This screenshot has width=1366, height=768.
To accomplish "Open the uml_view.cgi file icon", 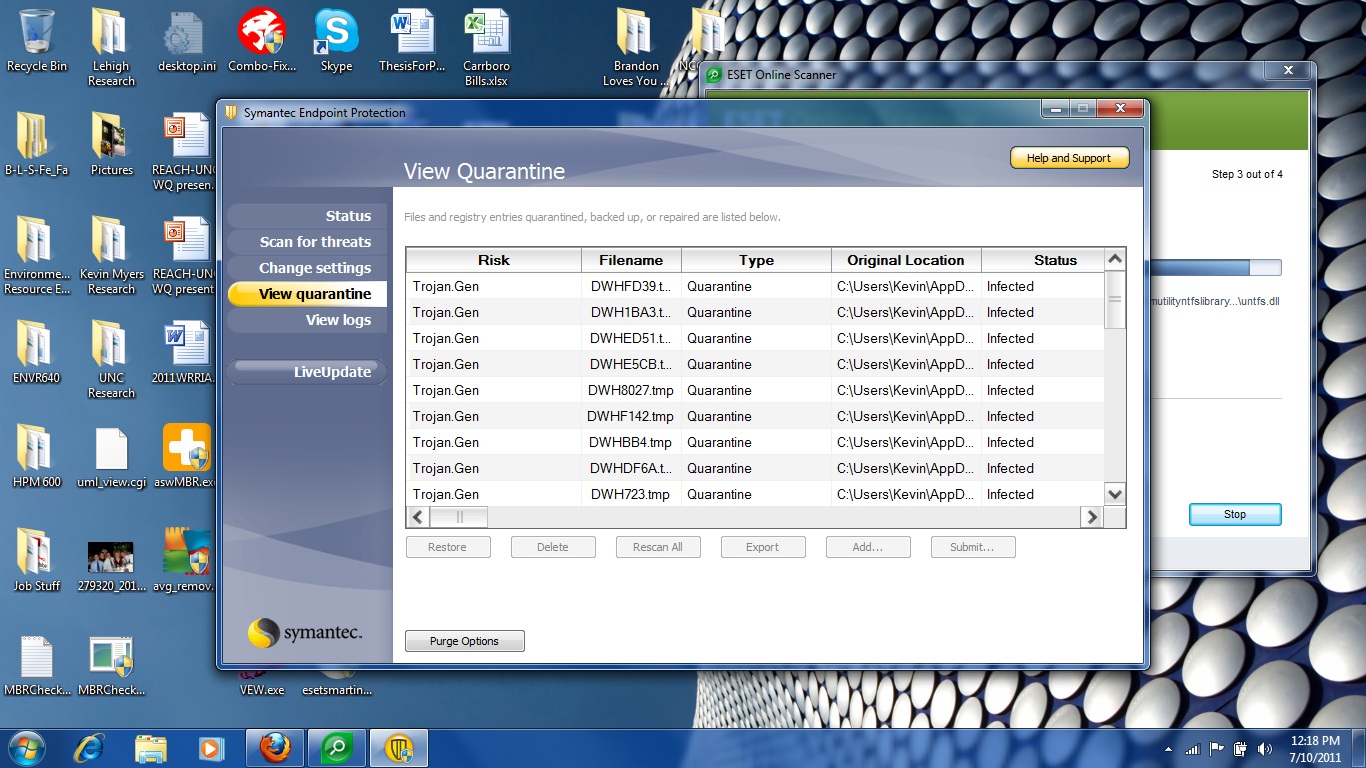I will (111, 456).
